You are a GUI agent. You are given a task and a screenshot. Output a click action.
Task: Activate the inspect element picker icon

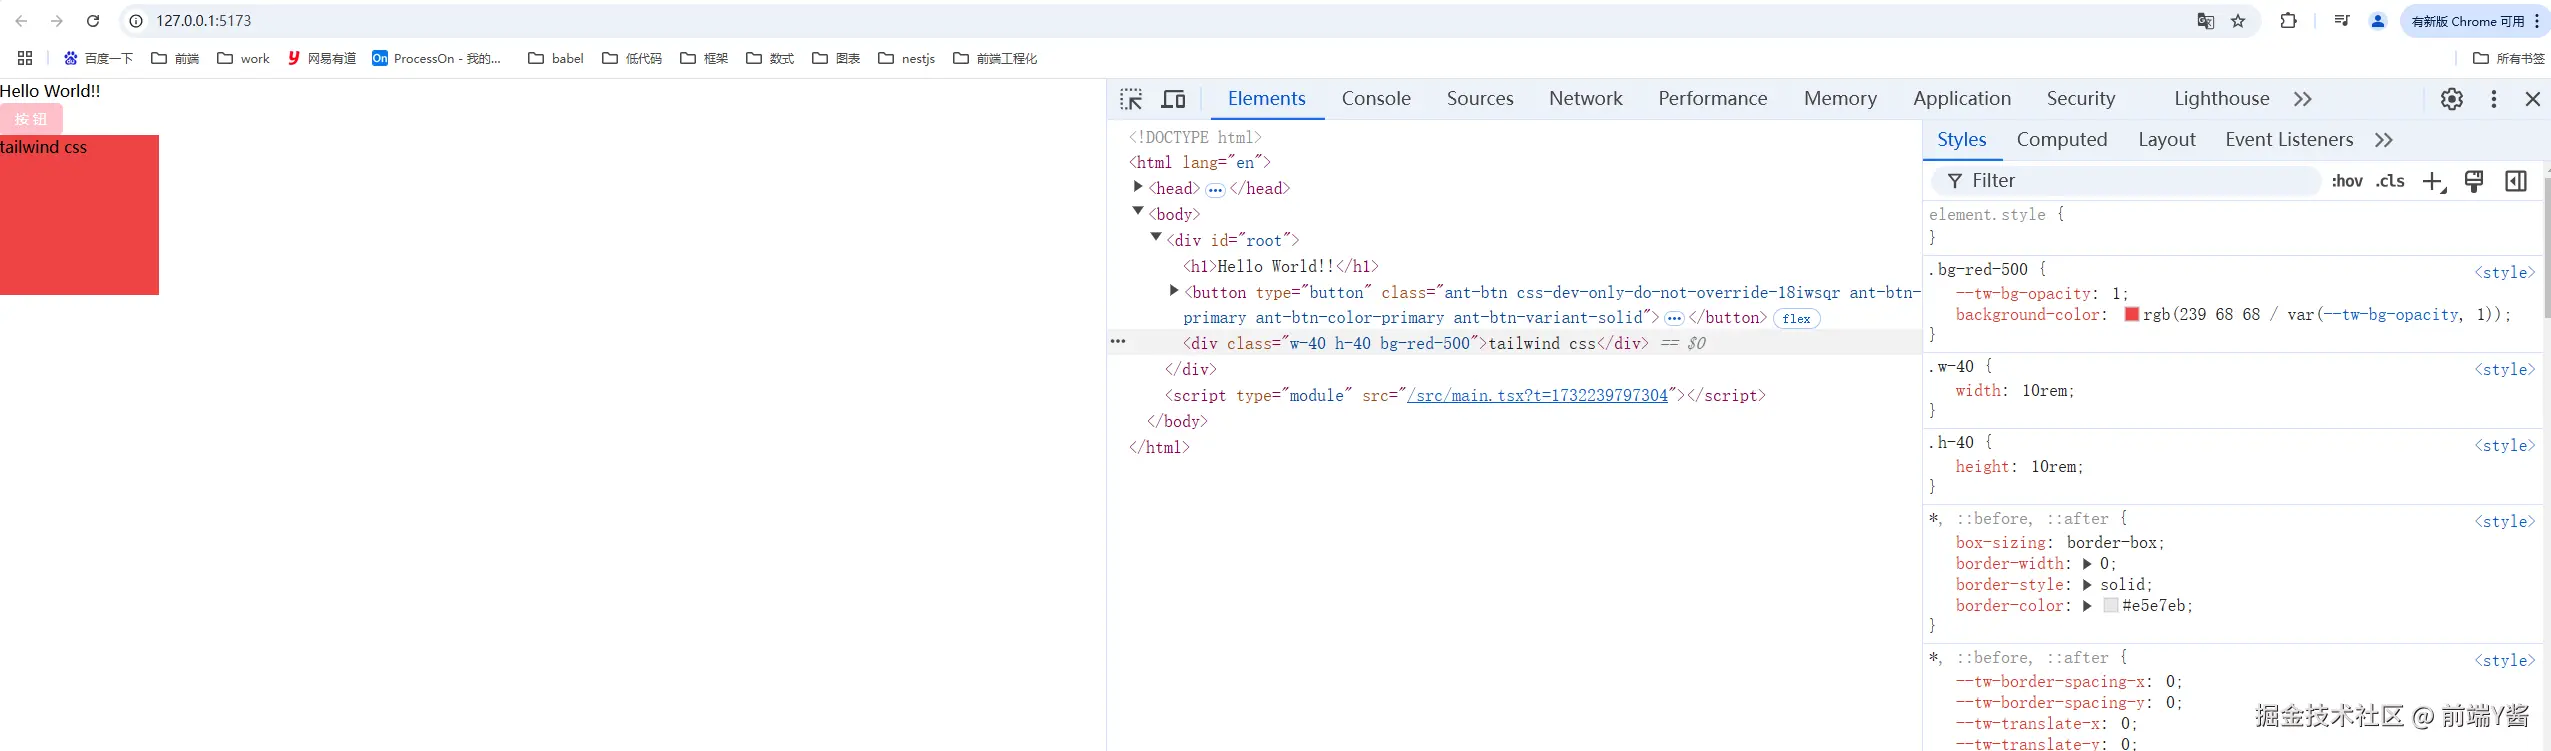pos(1131,99)
